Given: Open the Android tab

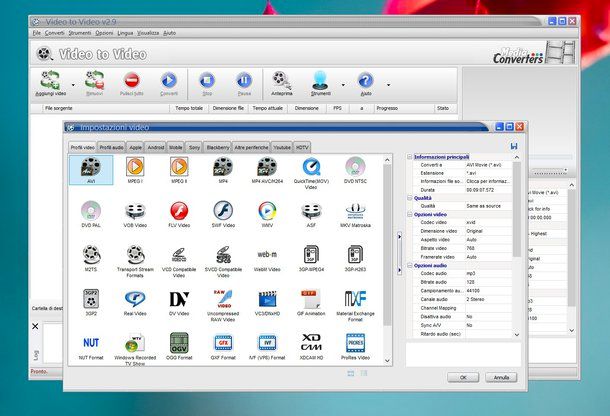Looking at the screenshot, I should 156,147.
